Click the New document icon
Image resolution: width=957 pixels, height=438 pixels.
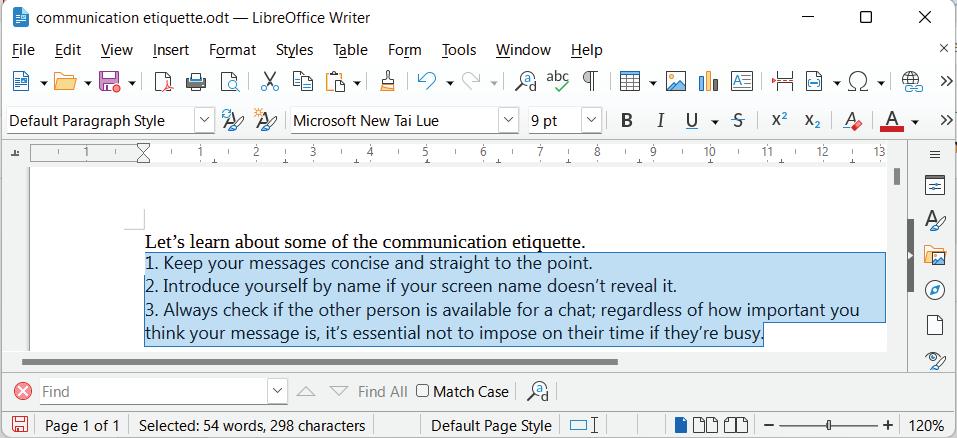tap(21, 81)
